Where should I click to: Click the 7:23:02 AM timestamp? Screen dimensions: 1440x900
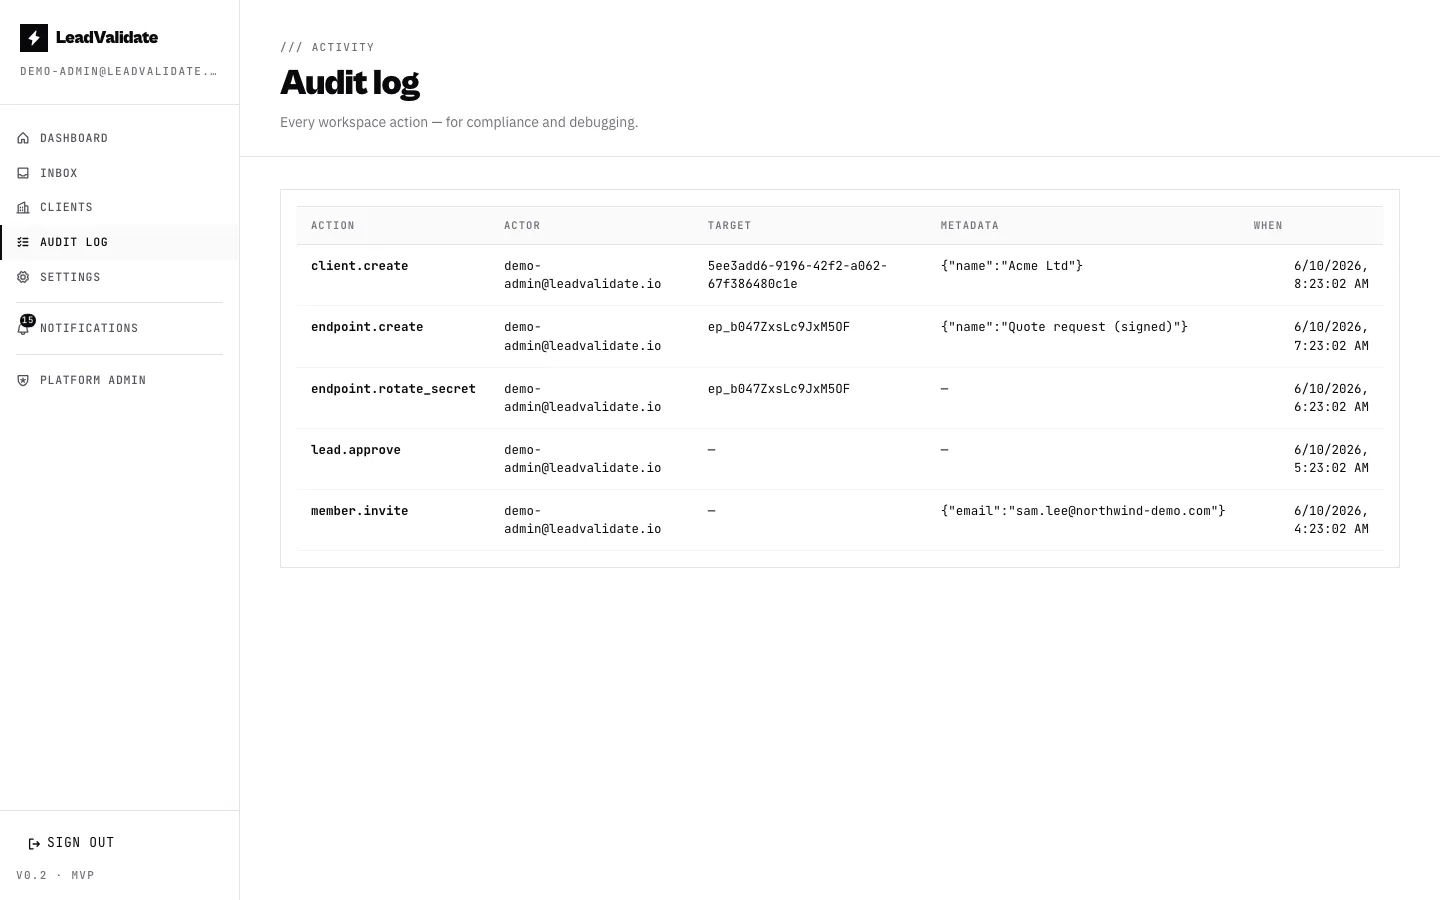tap(1331, 336)
